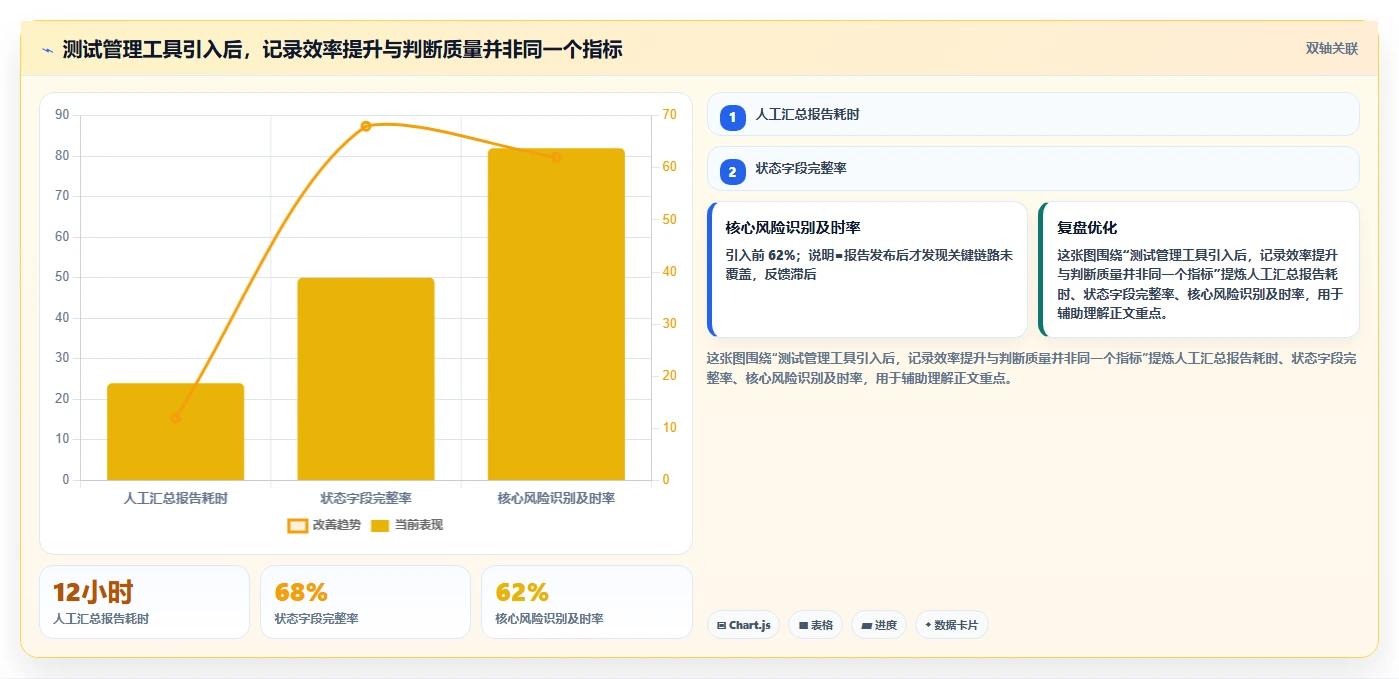Click the 复盘优化 card
This screenshot has height=679, width=1399.
[1199, 270]
